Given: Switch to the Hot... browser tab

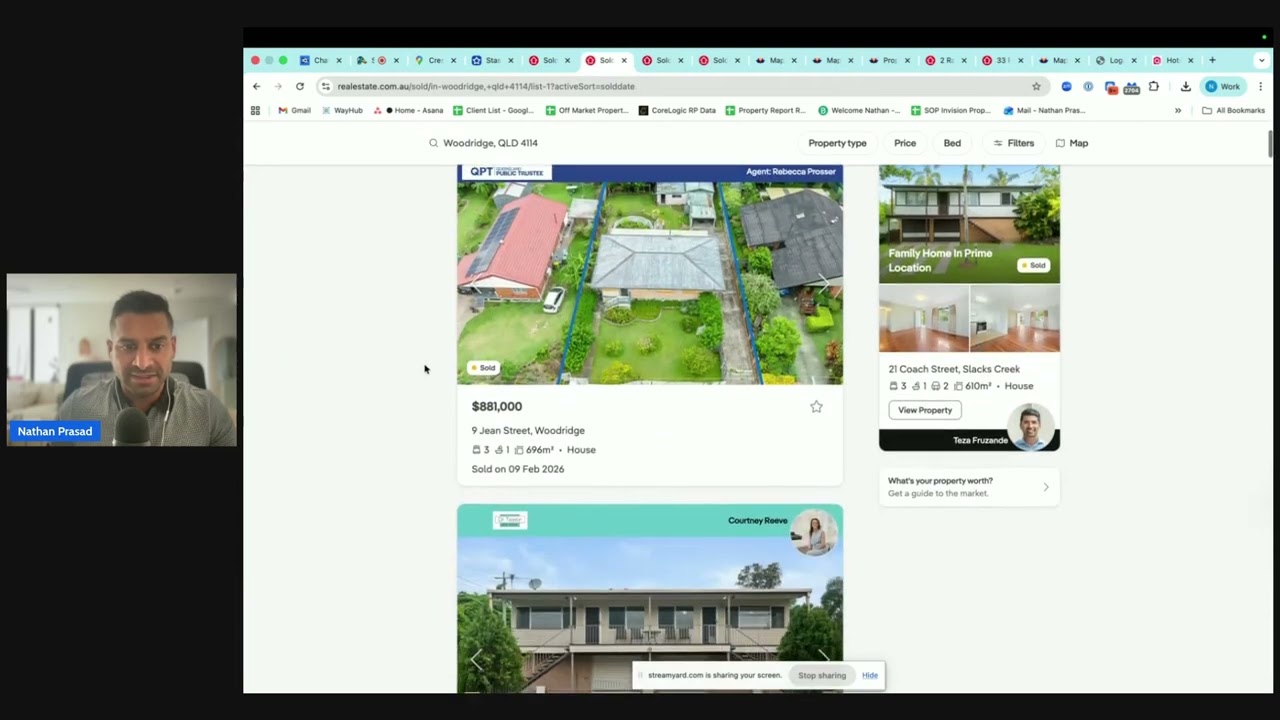Looking at the screenshot, I should [x=1173, y=60].
